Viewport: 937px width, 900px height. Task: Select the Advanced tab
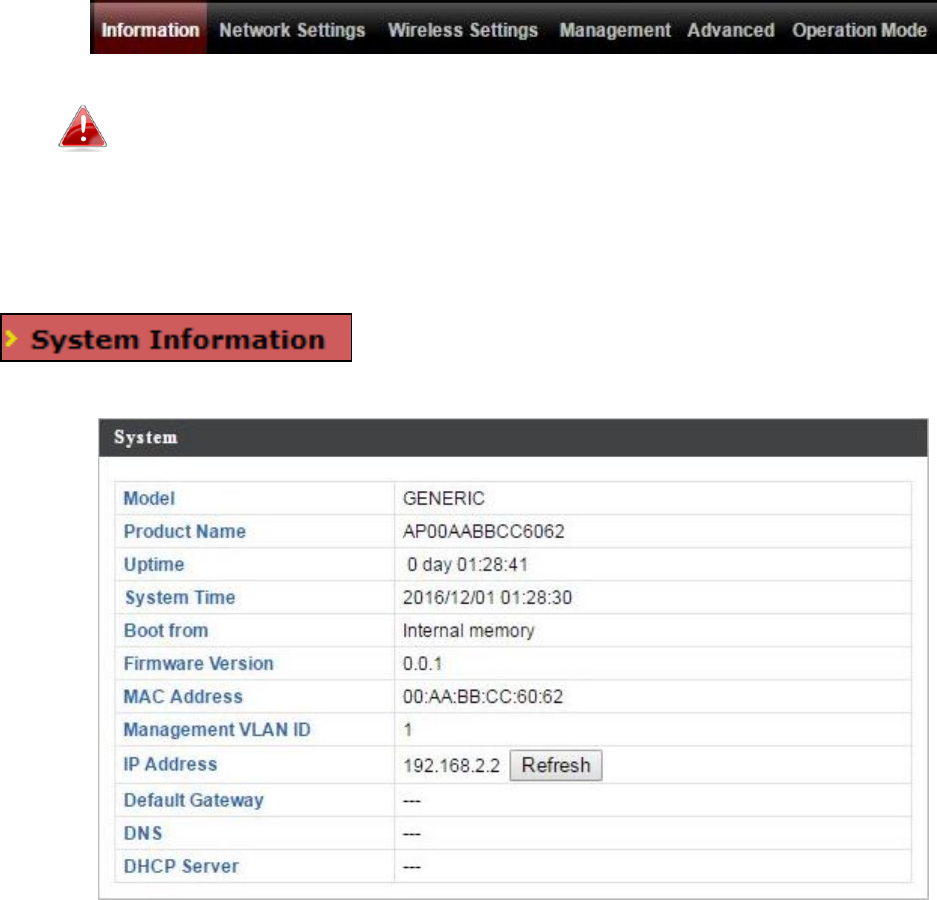click(x=731, y=30)
